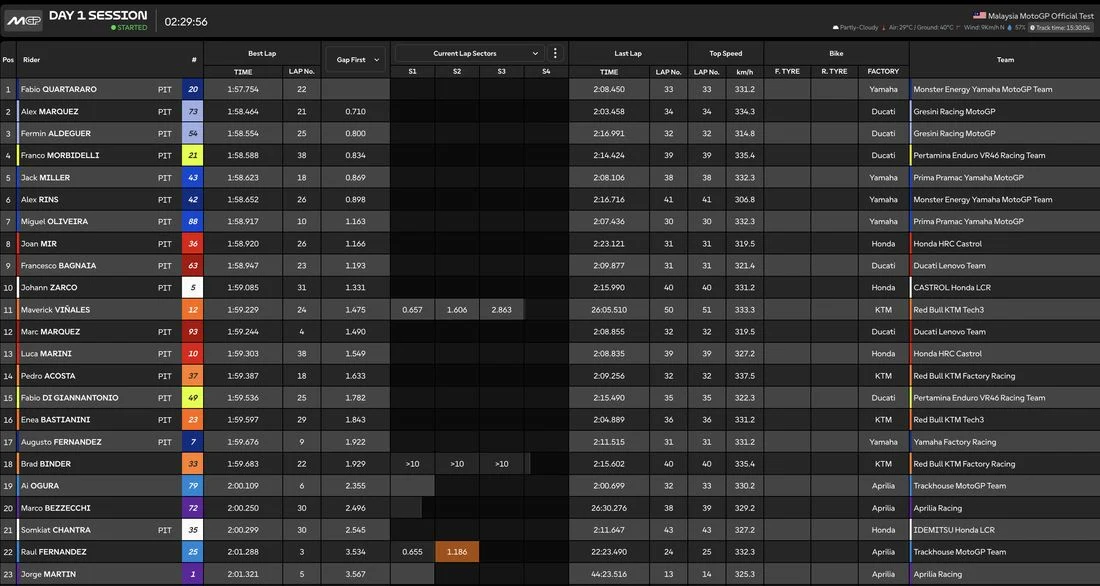Screen dimensions: 1100x586
Task: Select rider Franco MORBIDELLI
Action: [60, 155]
